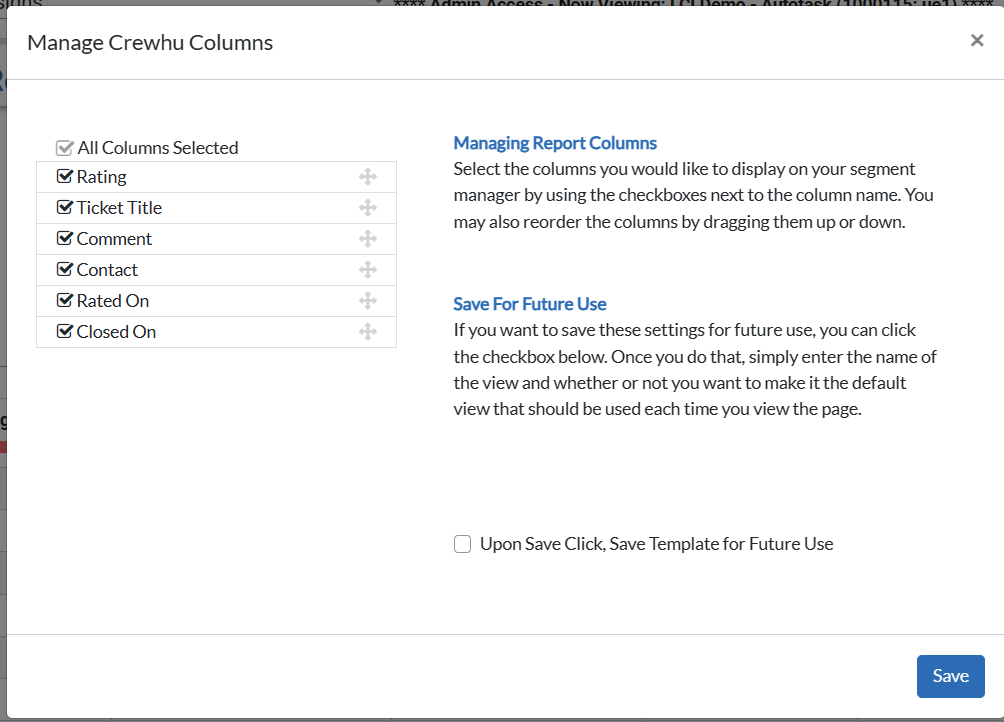Close the Manage Crewhu Columns dialog
The image size is (1004, 722).
(x=977, y=40)
